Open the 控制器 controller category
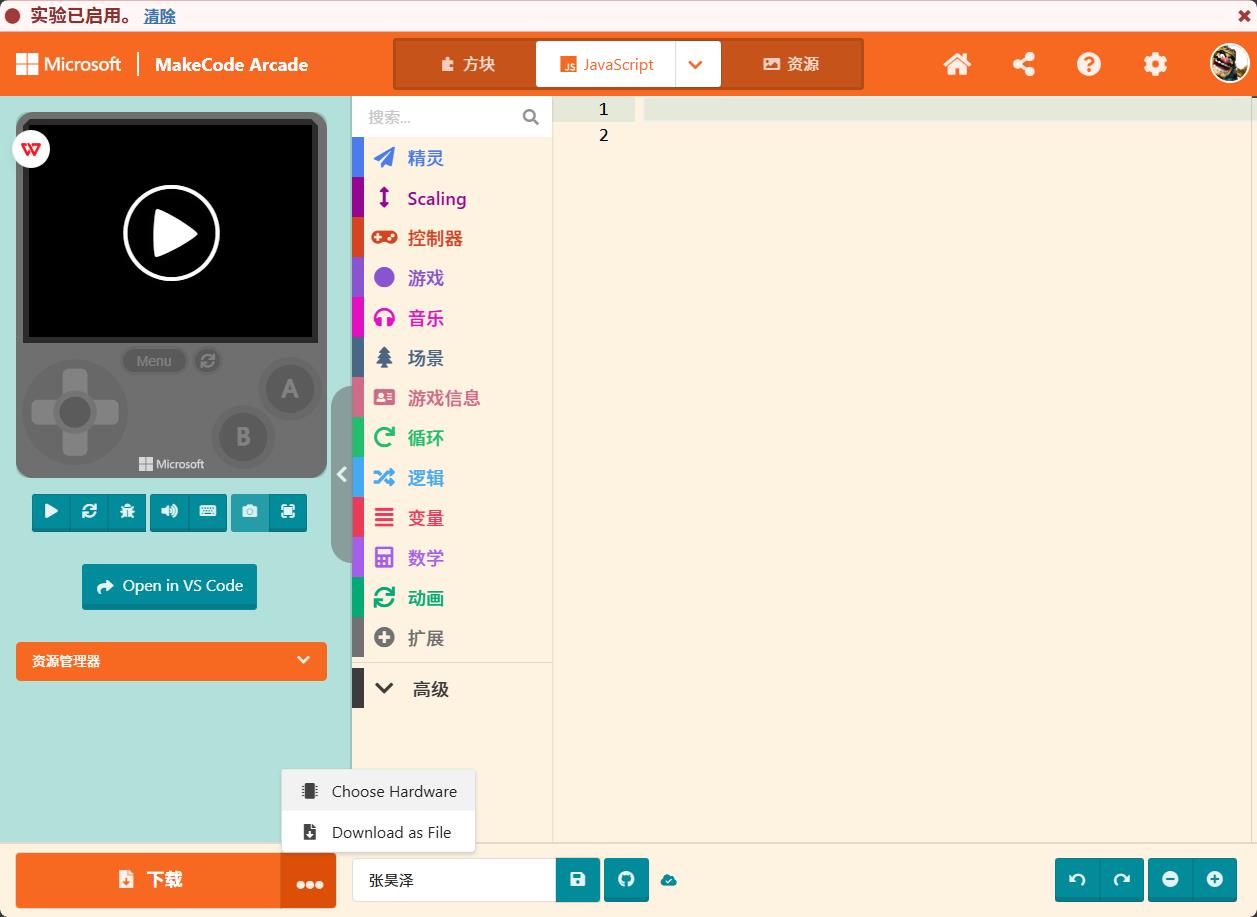 click(452, 238)
